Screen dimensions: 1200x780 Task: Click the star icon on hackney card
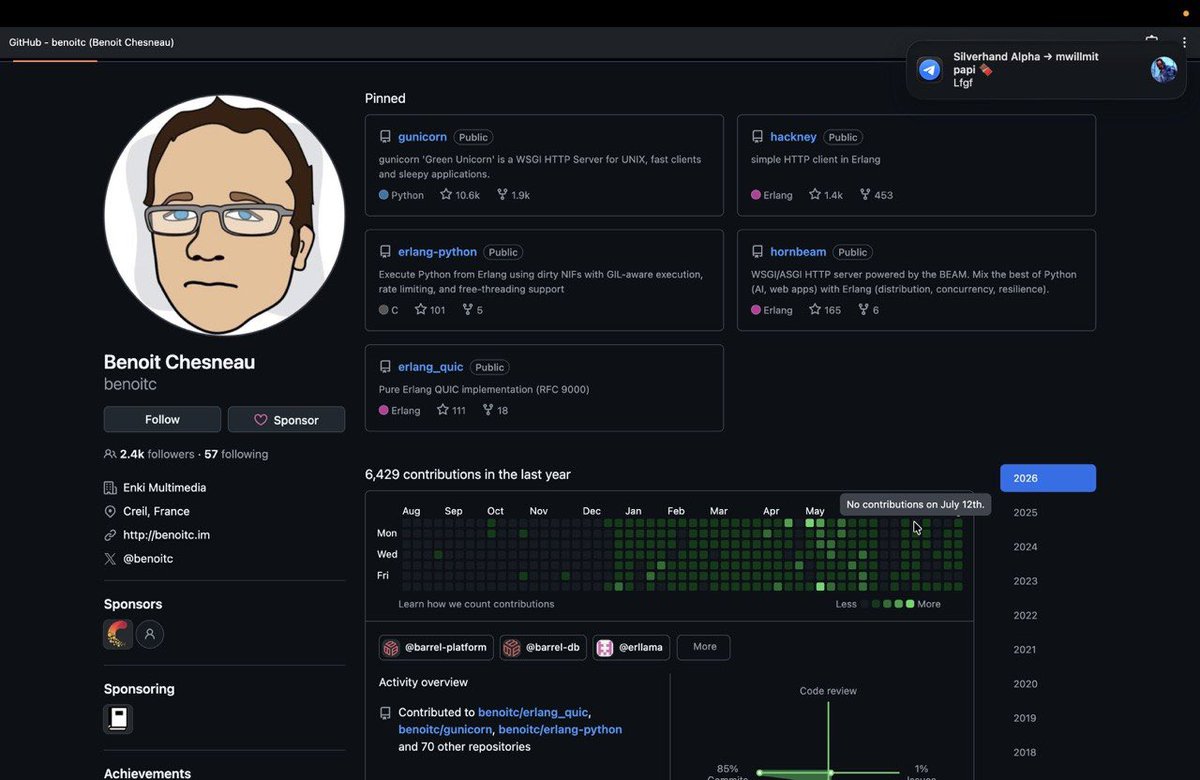pos(814,195)
